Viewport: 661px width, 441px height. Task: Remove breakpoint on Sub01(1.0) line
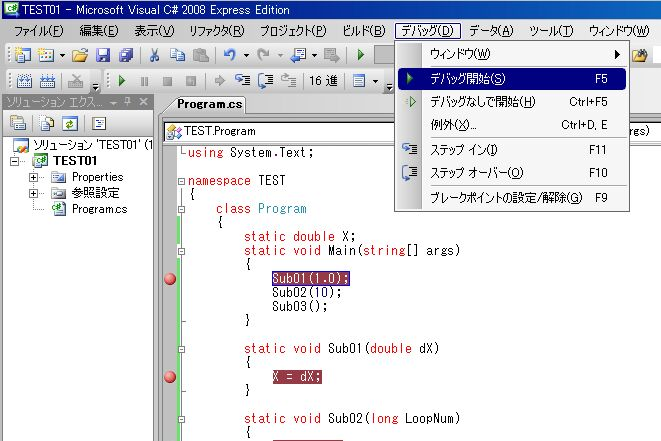coord(170,279)
